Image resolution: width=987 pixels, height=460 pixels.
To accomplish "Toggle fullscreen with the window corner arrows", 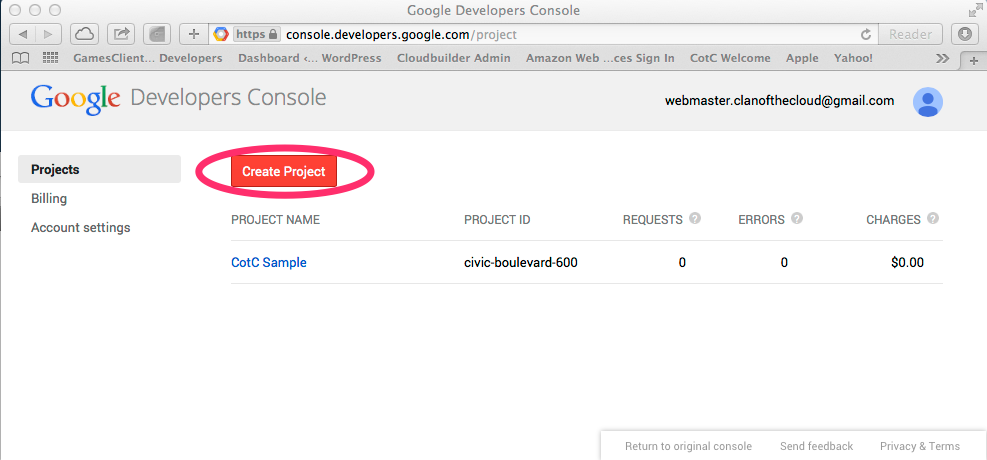I will tap(975, 10).
